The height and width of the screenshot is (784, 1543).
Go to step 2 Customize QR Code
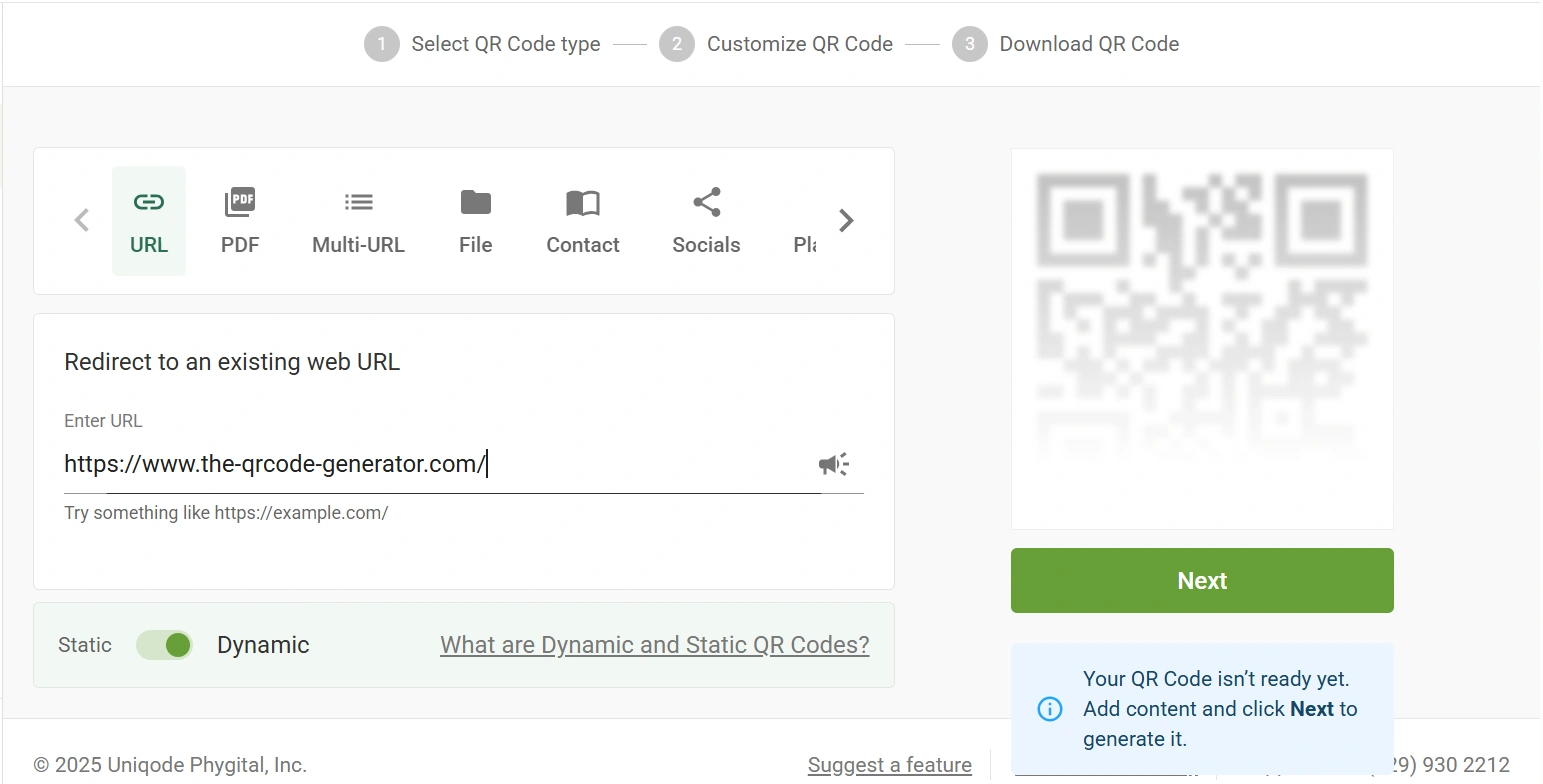click(x=776, y=44)
